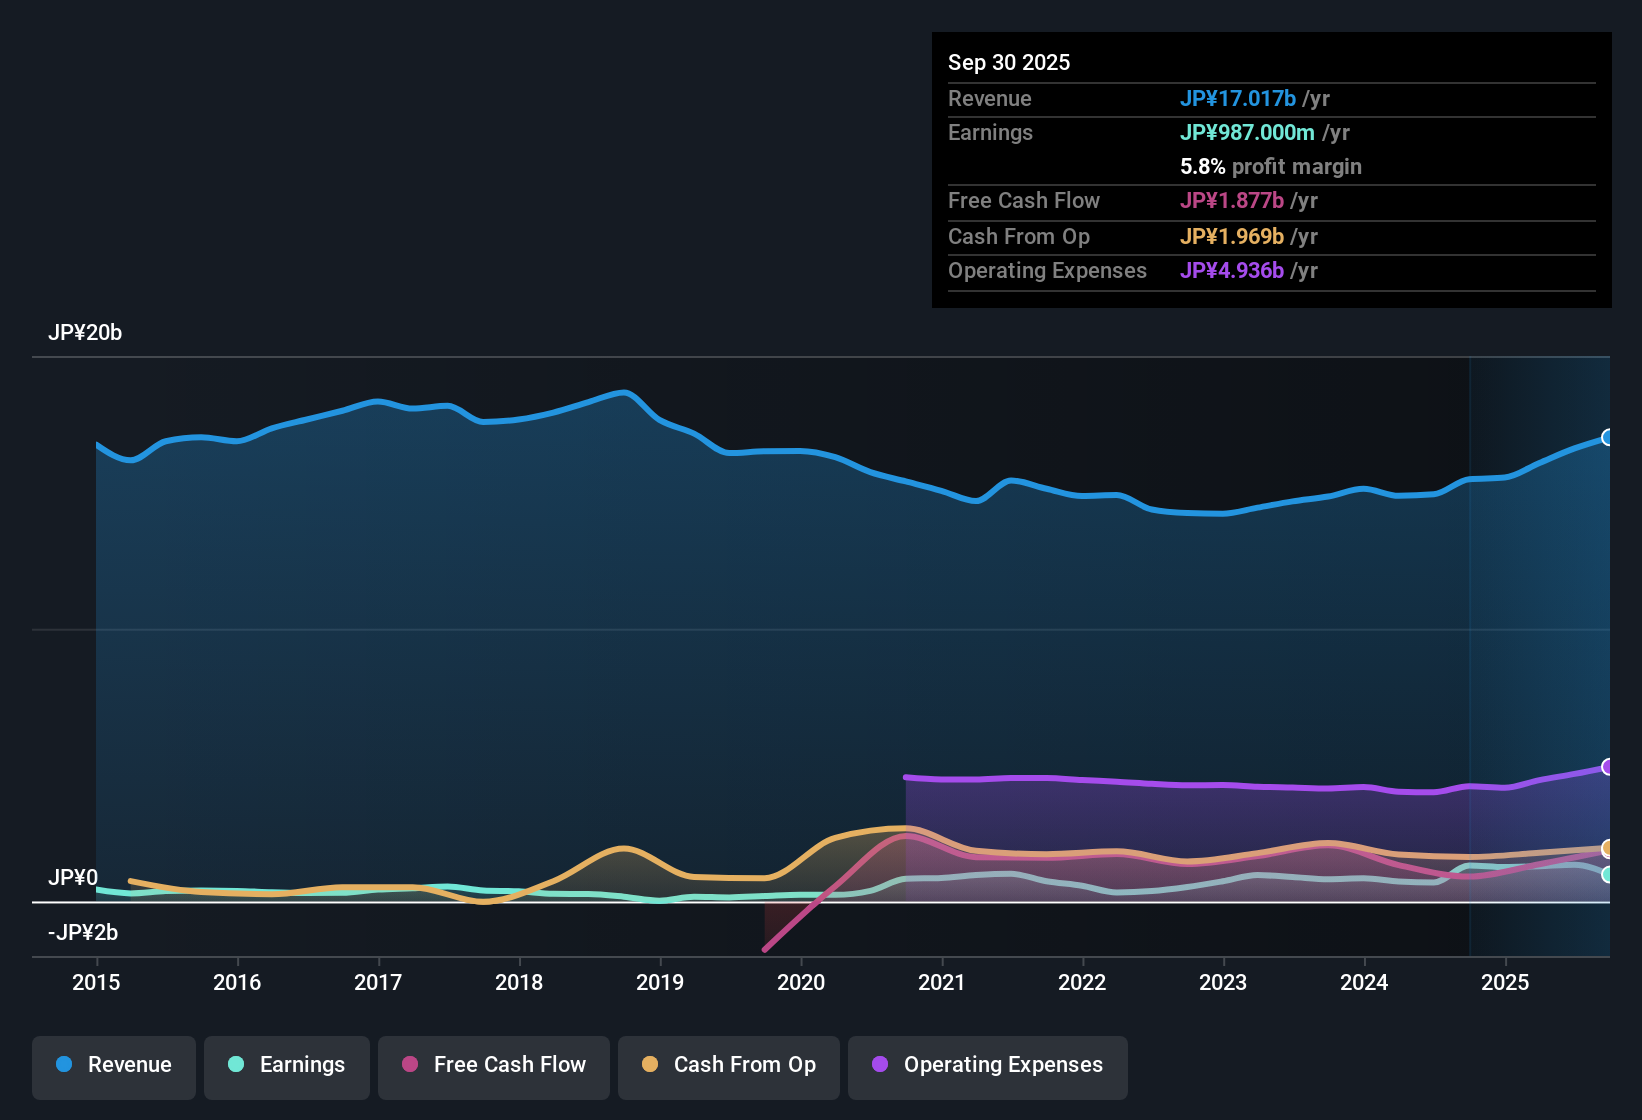The image size is (1642, 1120).
Task: Collapse the Cash From Op legend entry
Action: 728,1065
